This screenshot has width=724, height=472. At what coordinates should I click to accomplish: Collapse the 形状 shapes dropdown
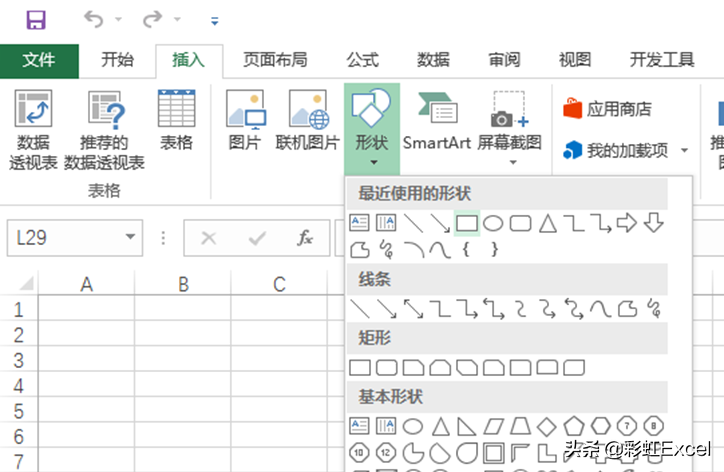[x=372, y=128]
